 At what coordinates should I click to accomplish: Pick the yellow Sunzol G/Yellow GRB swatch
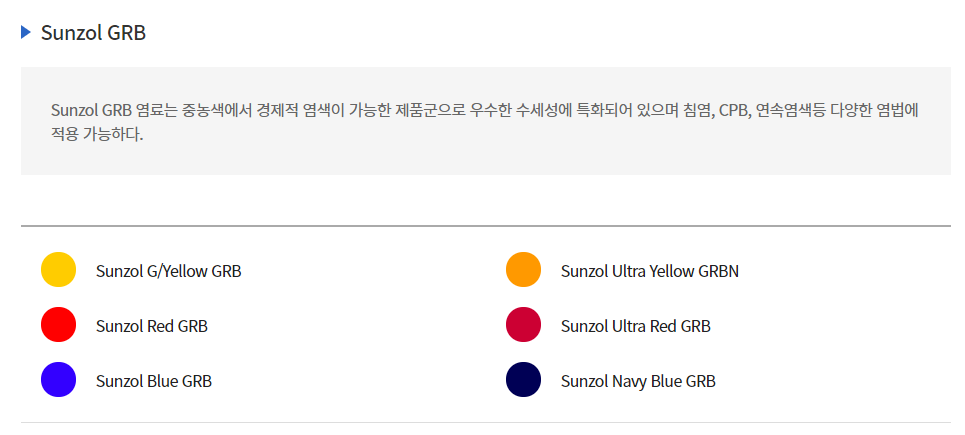pos(58,269)
